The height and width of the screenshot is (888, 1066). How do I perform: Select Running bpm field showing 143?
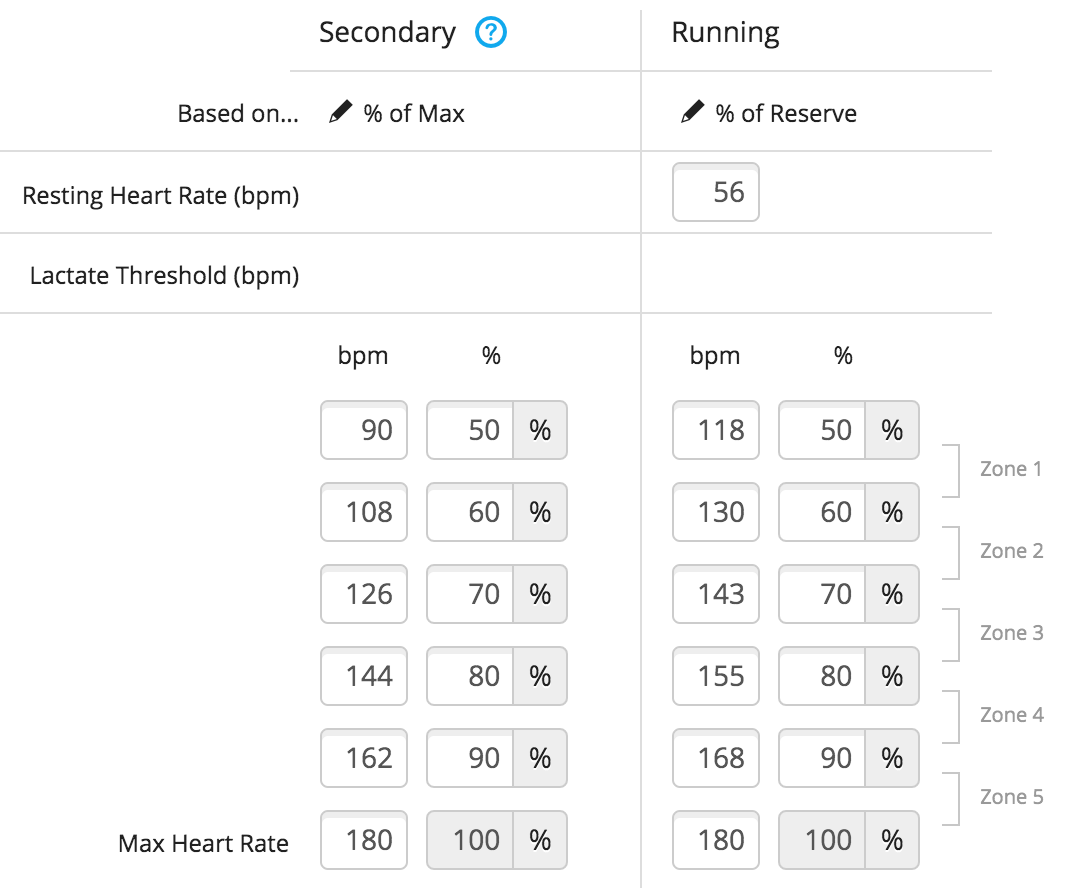(716, 594)
